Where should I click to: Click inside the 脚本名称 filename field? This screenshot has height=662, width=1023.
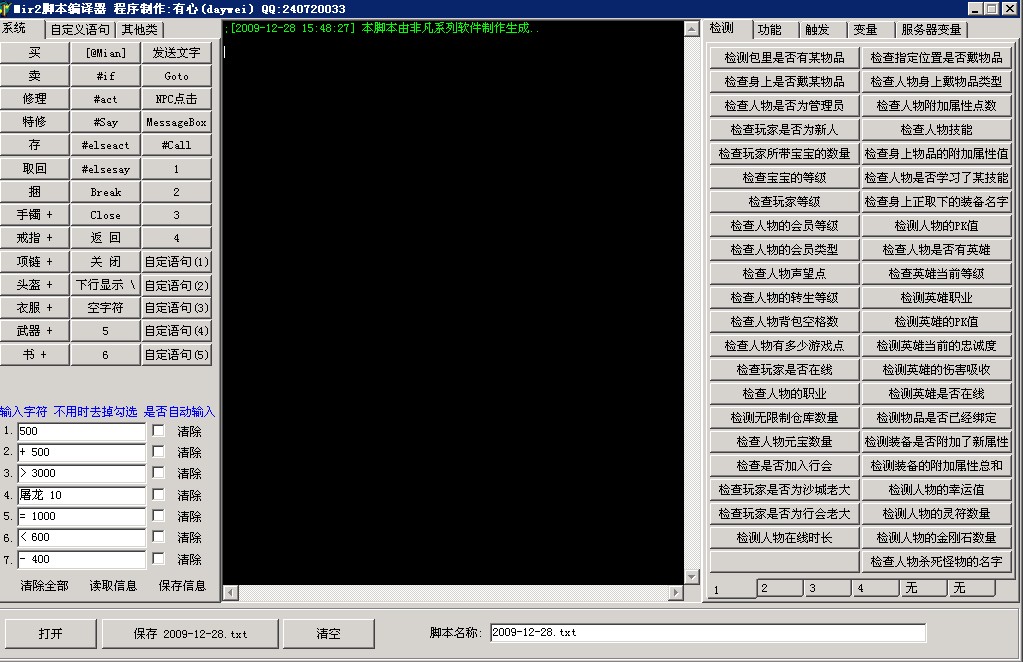click(x=700, y=632)
